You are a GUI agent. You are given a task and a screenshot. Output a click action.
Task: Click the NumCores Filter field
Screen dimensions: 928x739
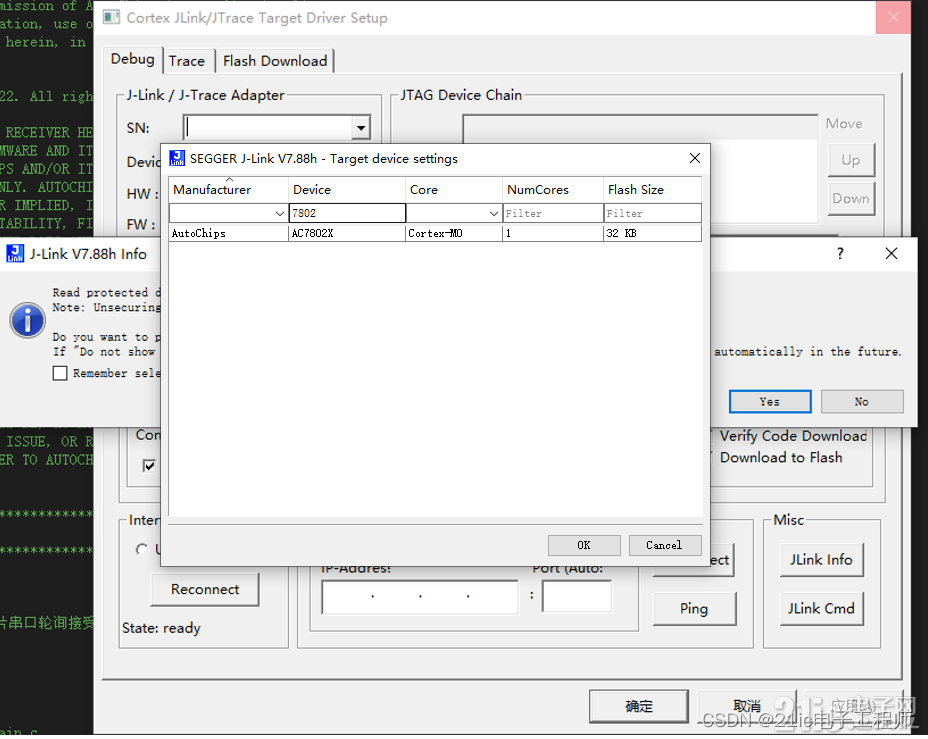coord(553,213)
